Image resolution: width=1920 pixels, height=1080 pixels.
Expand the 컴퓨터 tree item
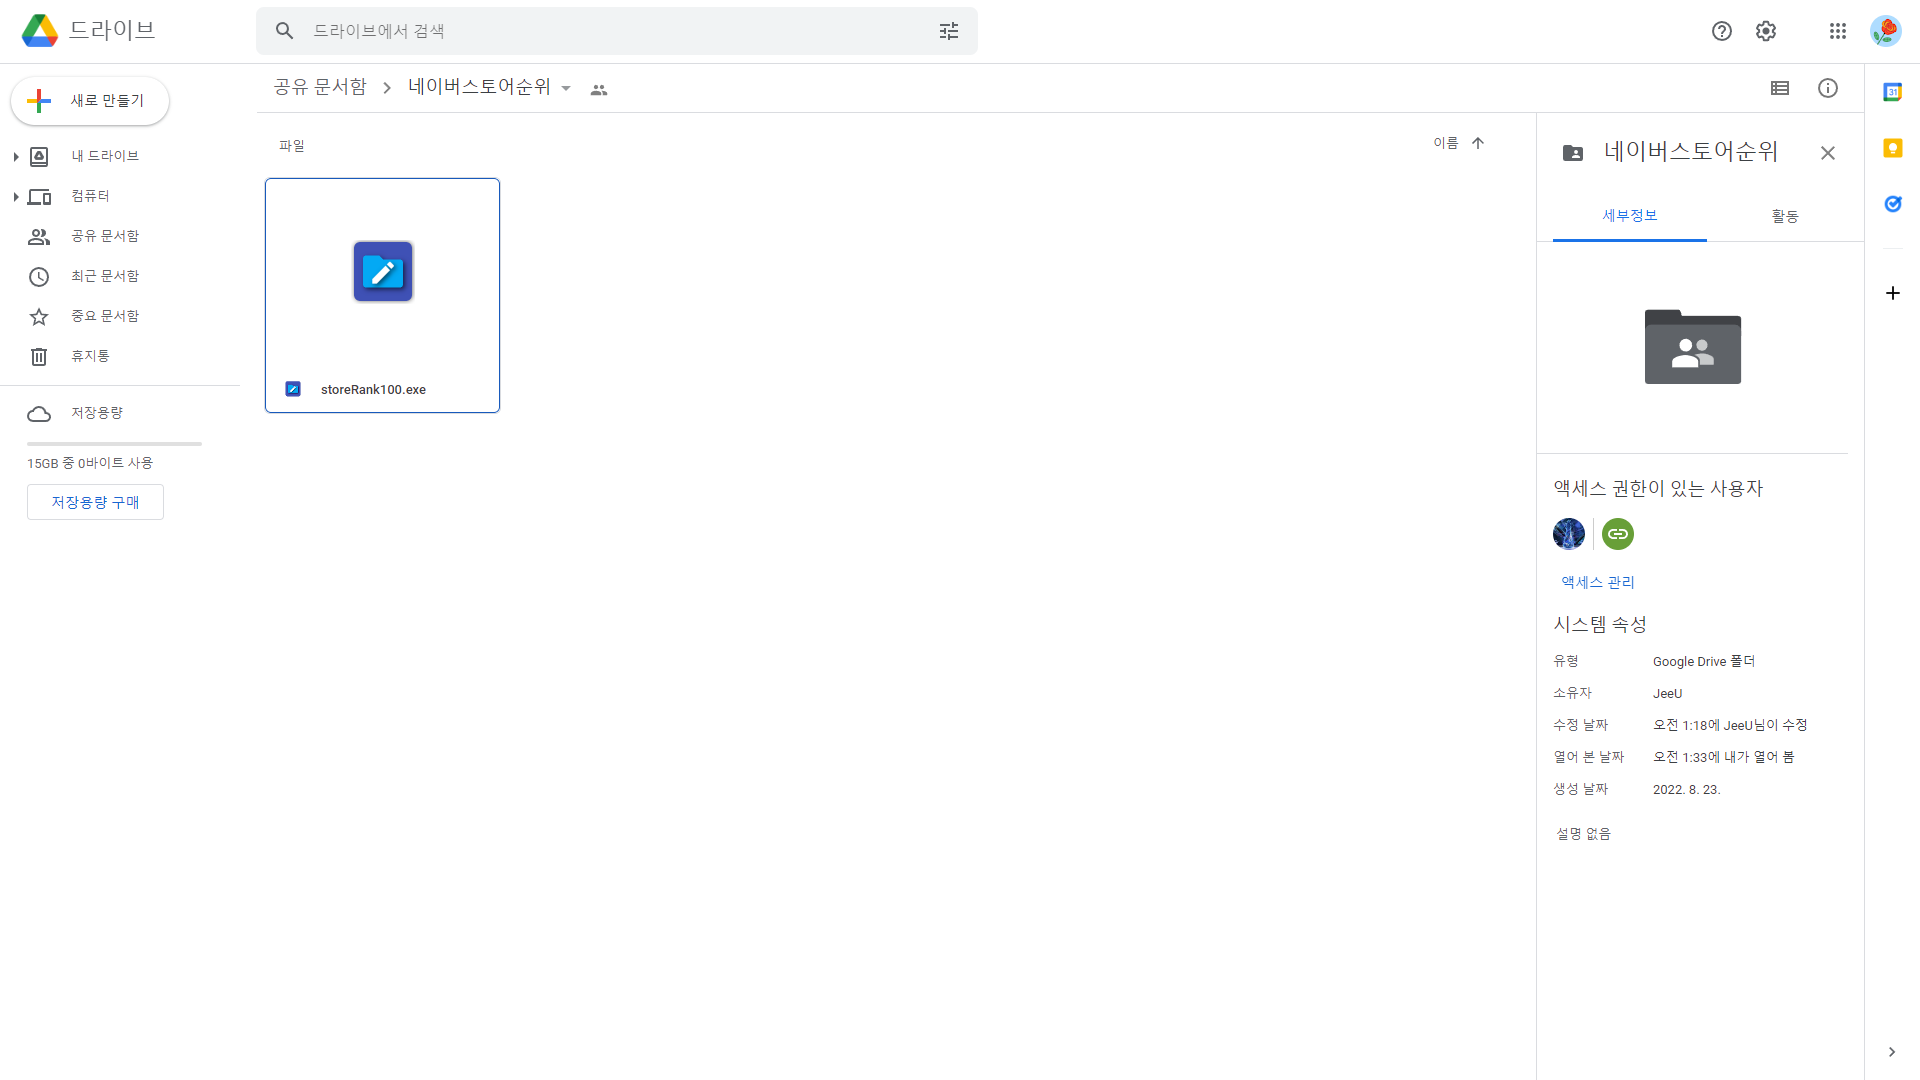point(16,197)
